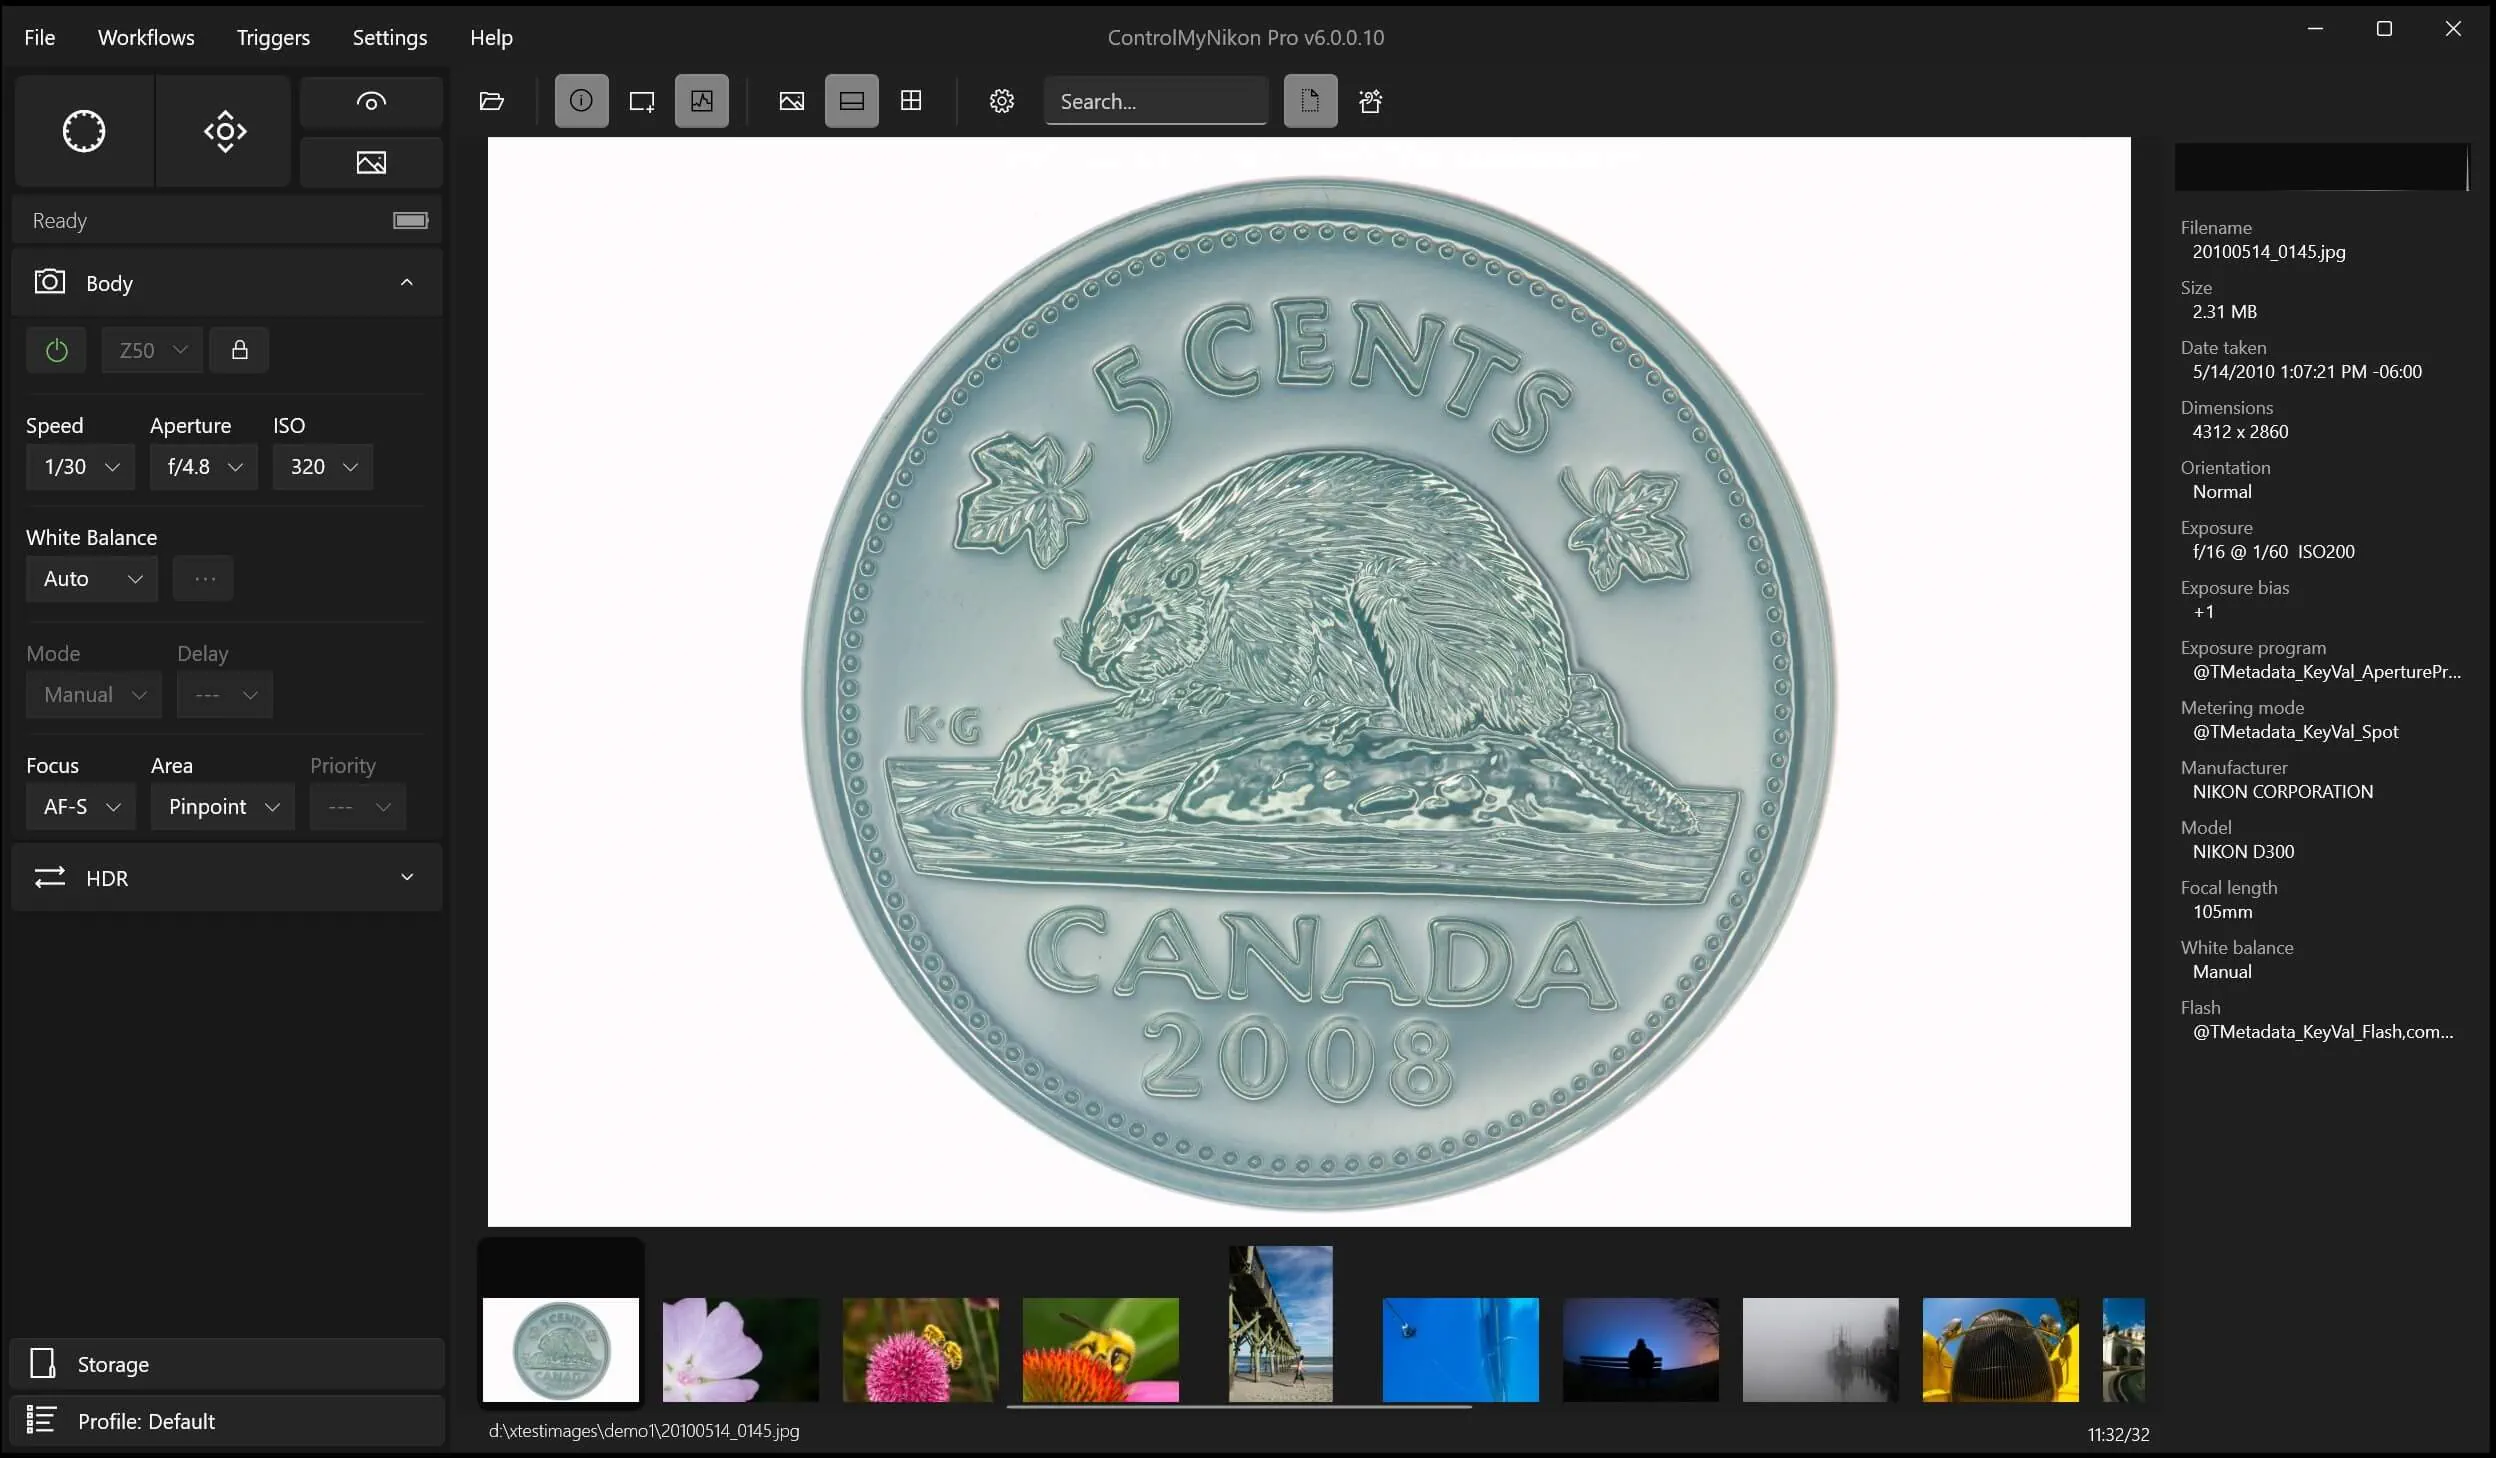Open the White Balance dropdown
The image size is (2496, 1458).
coord(90,578)
